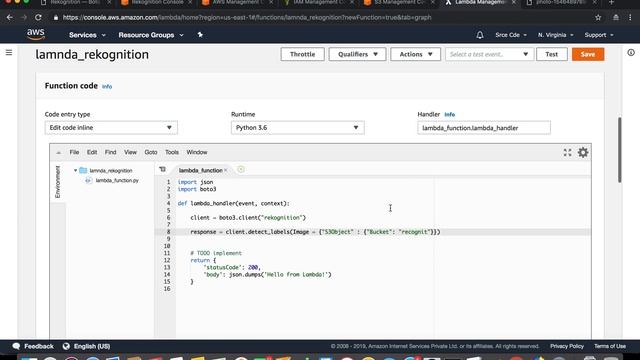Select lambda_function.py in file tree
The image size is (640, 360).
pos(117,180)
